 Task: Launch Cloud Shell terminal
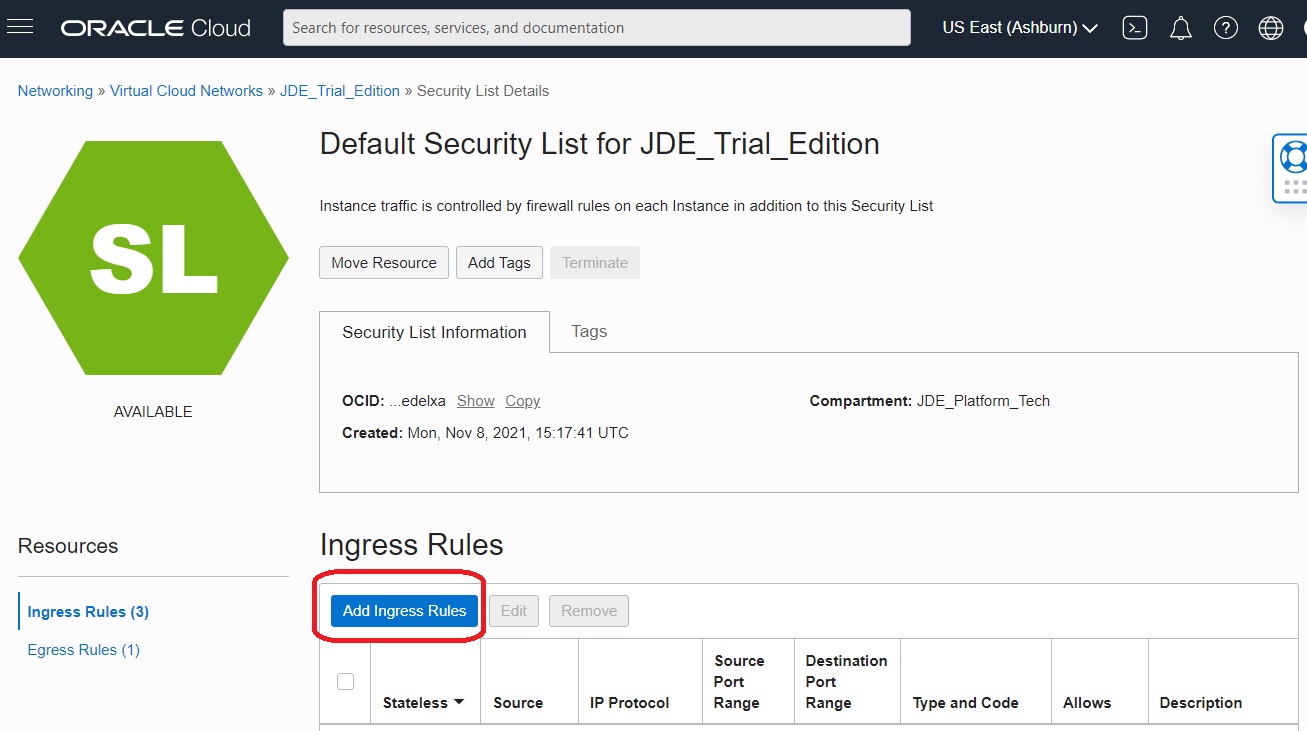(1135, 27)
